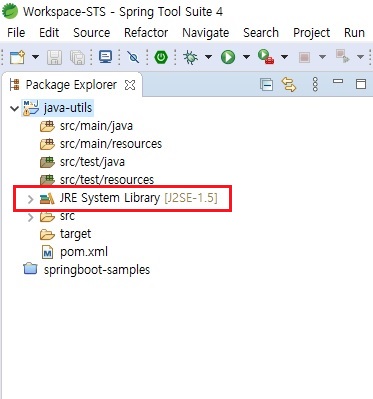Open the Run dropdown arrow
This screenshot has width=373, height=399.
tap(246, 57)
